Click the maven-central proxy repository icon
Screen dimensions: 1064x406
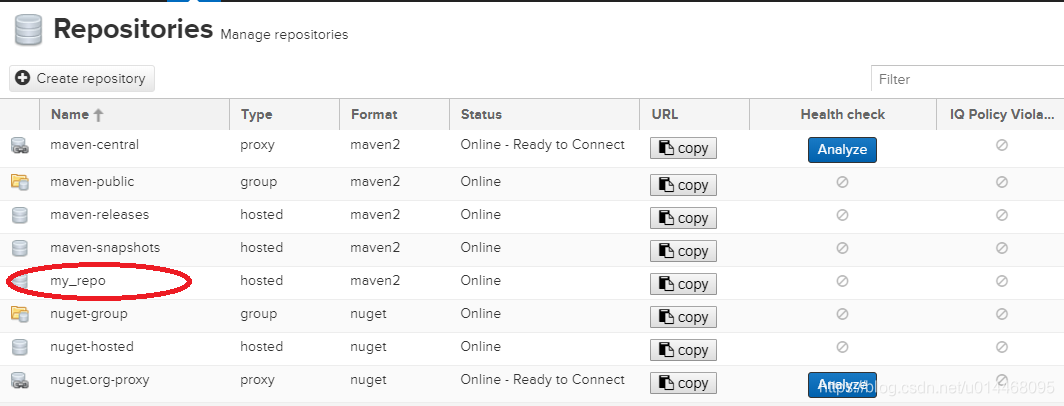coord(20,145)
